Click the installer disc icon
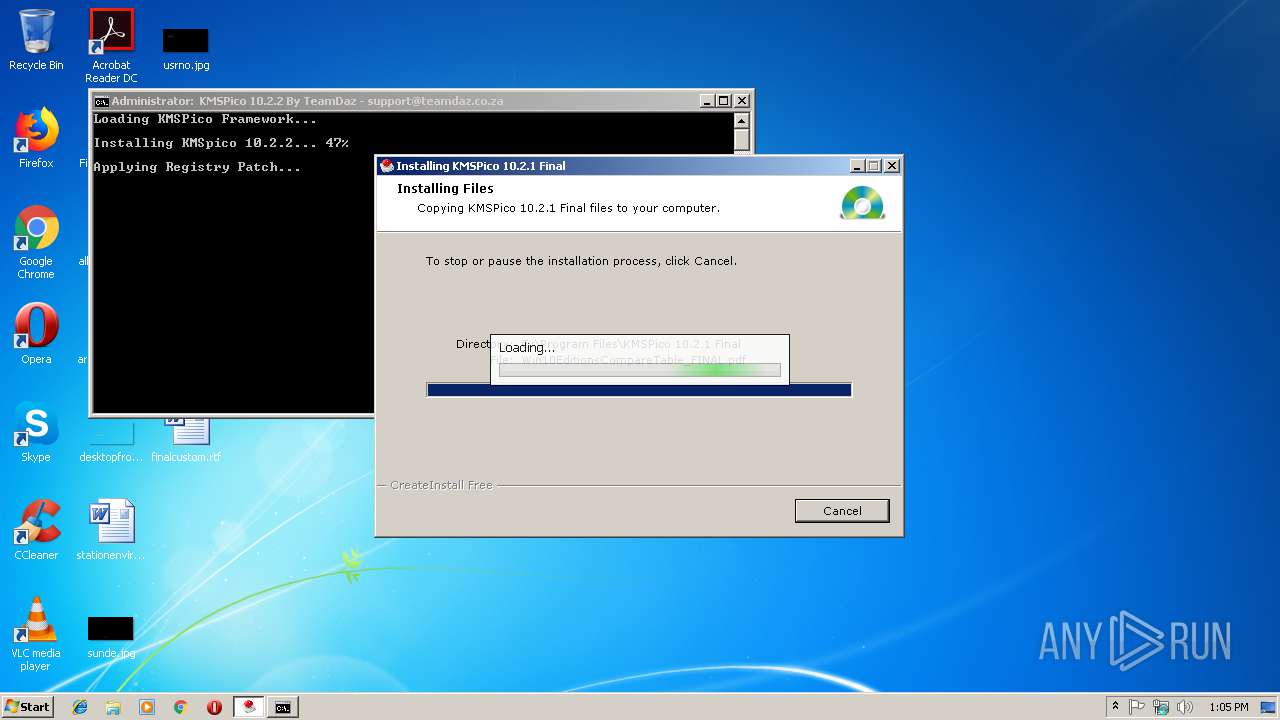This screenshot has width=1280, height=720. pos(862,202)
